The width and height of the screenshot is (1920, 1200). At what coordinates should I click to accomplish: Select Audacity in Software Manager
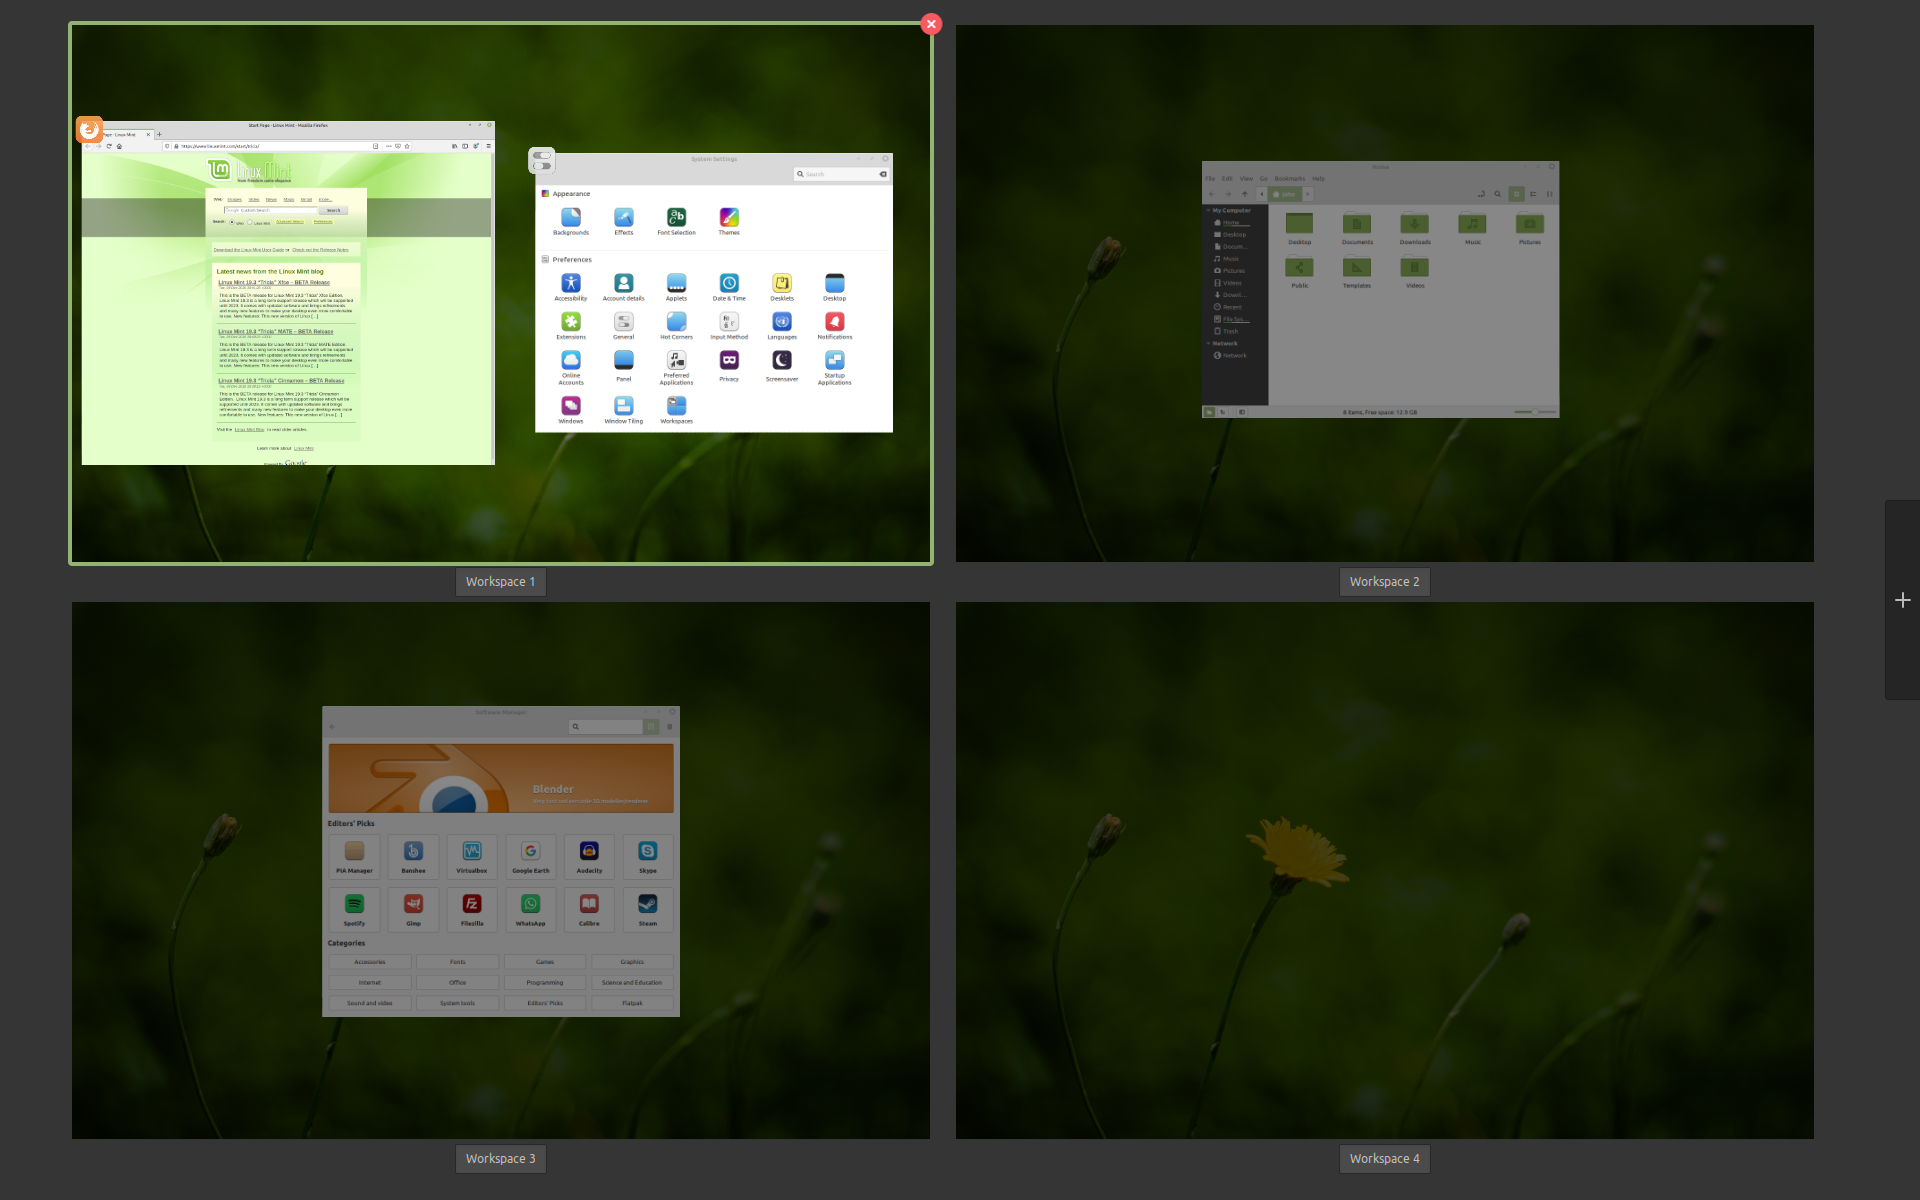point(589,857)
